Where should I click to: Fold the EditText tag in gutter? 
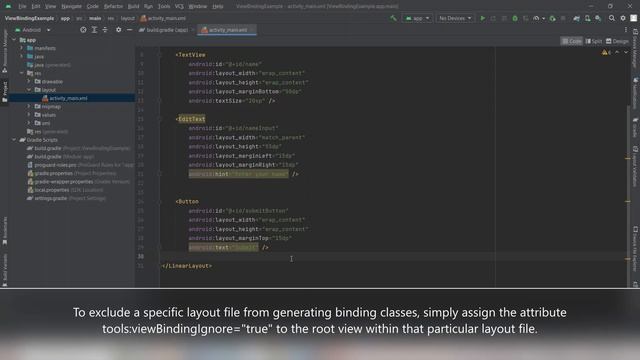pyautogui.click(x=160, y=119)
